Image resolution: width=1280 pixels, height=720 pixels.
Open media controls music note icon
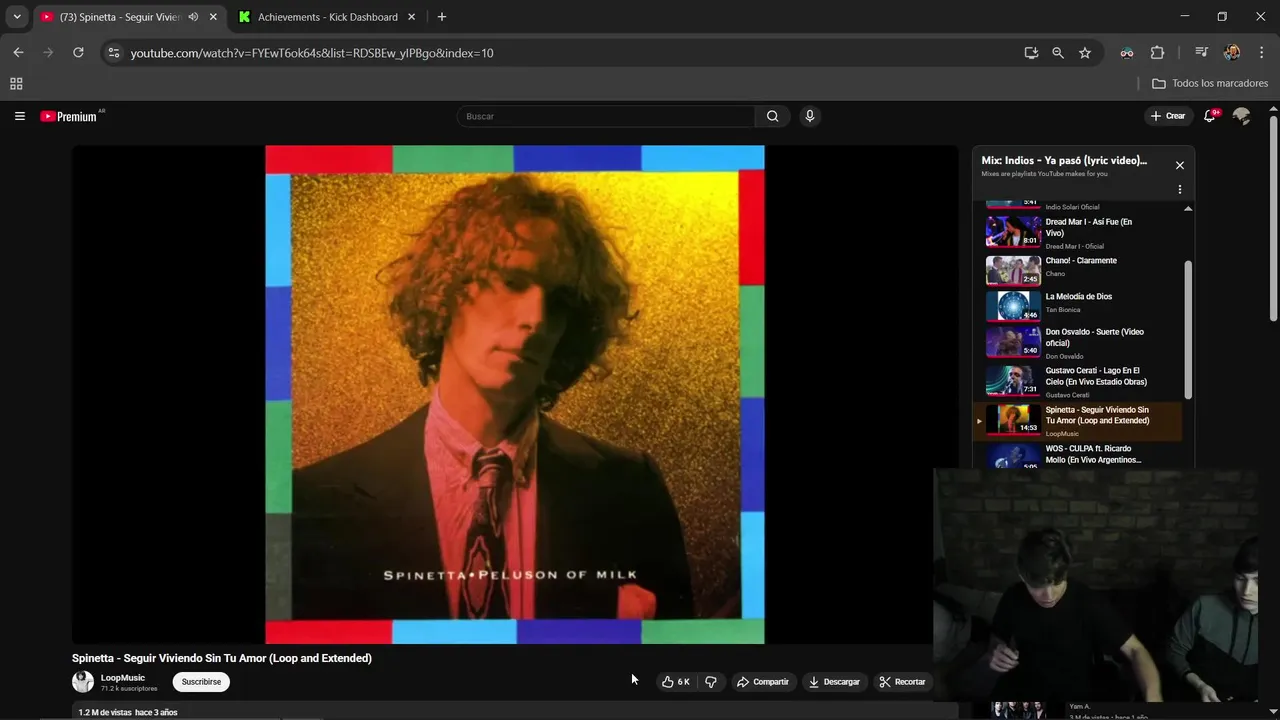[x=1202, y=53]
